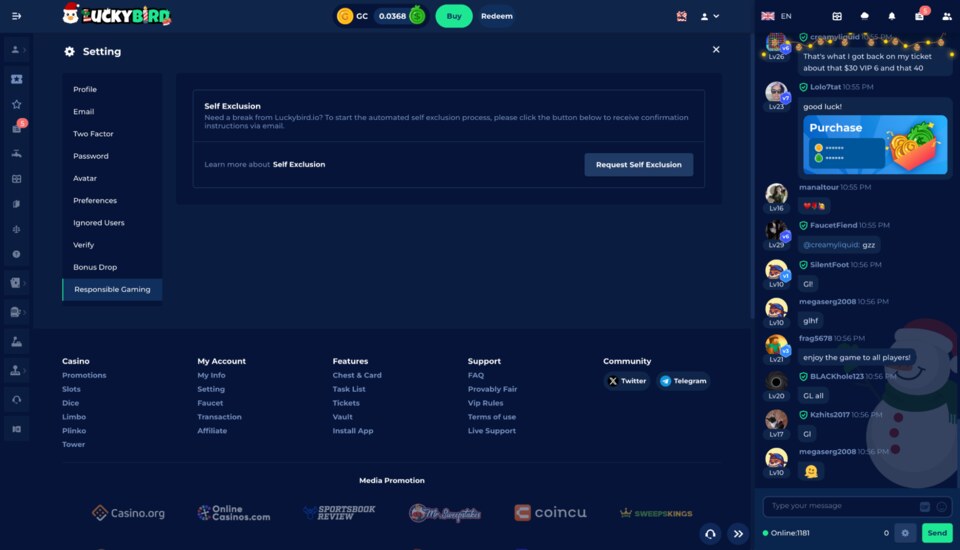Open the Verify settings tab
Image resolution: width=960 pixels, height=550 pixels.
click(112, 245)
